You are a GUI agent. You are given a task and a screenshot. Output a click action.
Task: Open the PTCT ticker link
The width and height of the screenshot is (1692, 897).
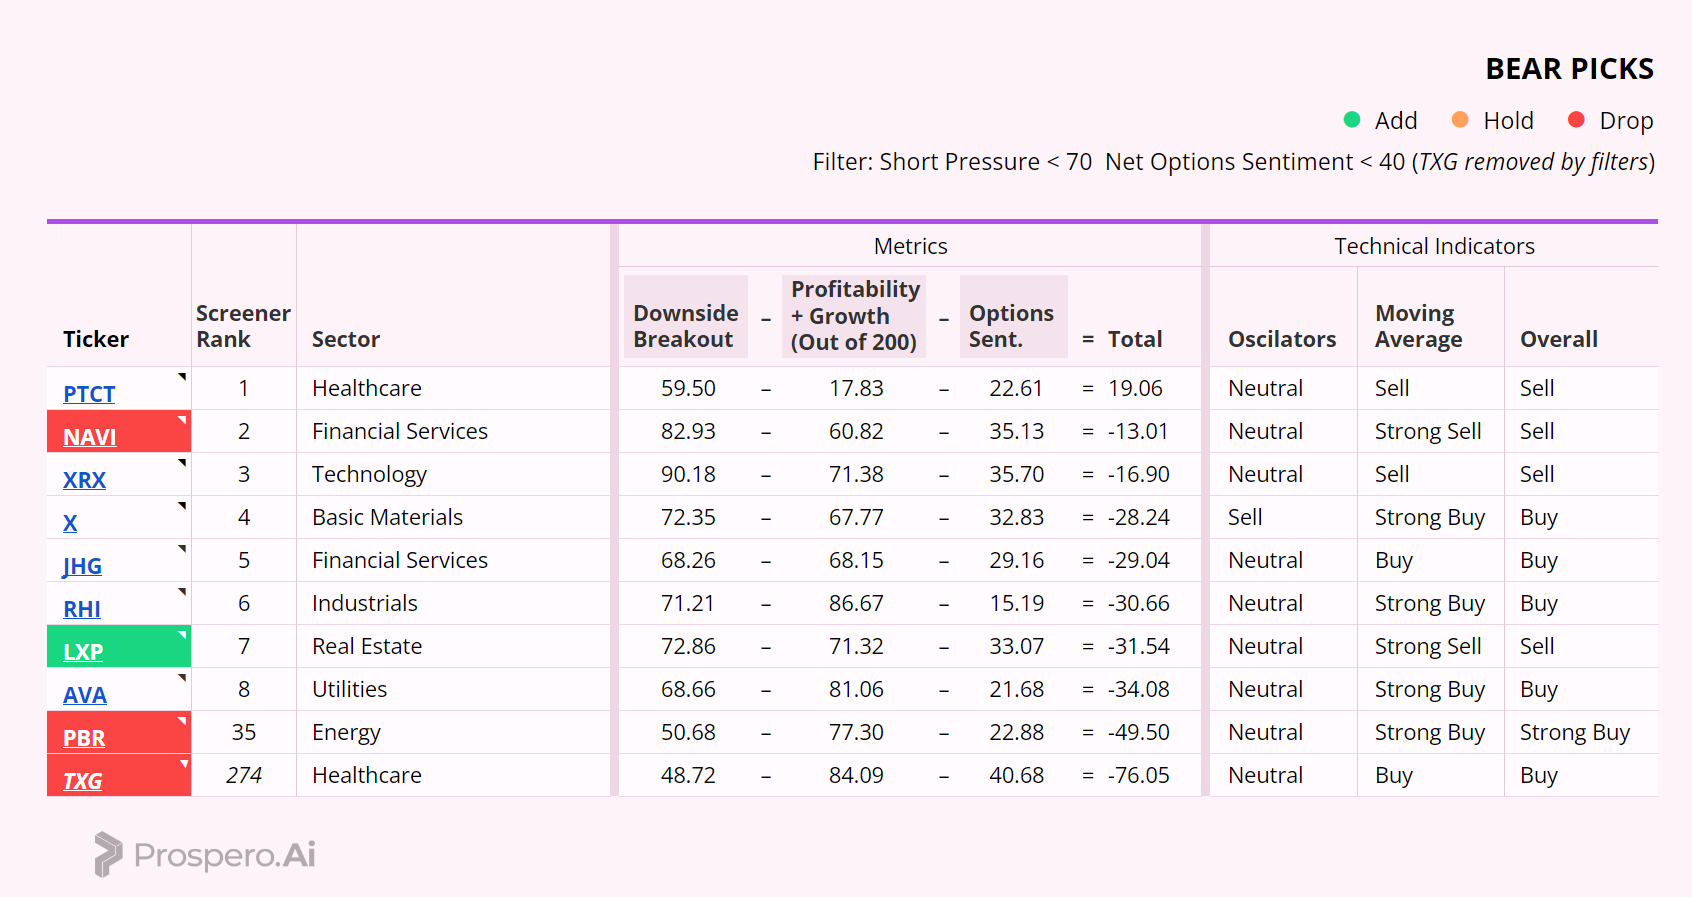(89, 394)
